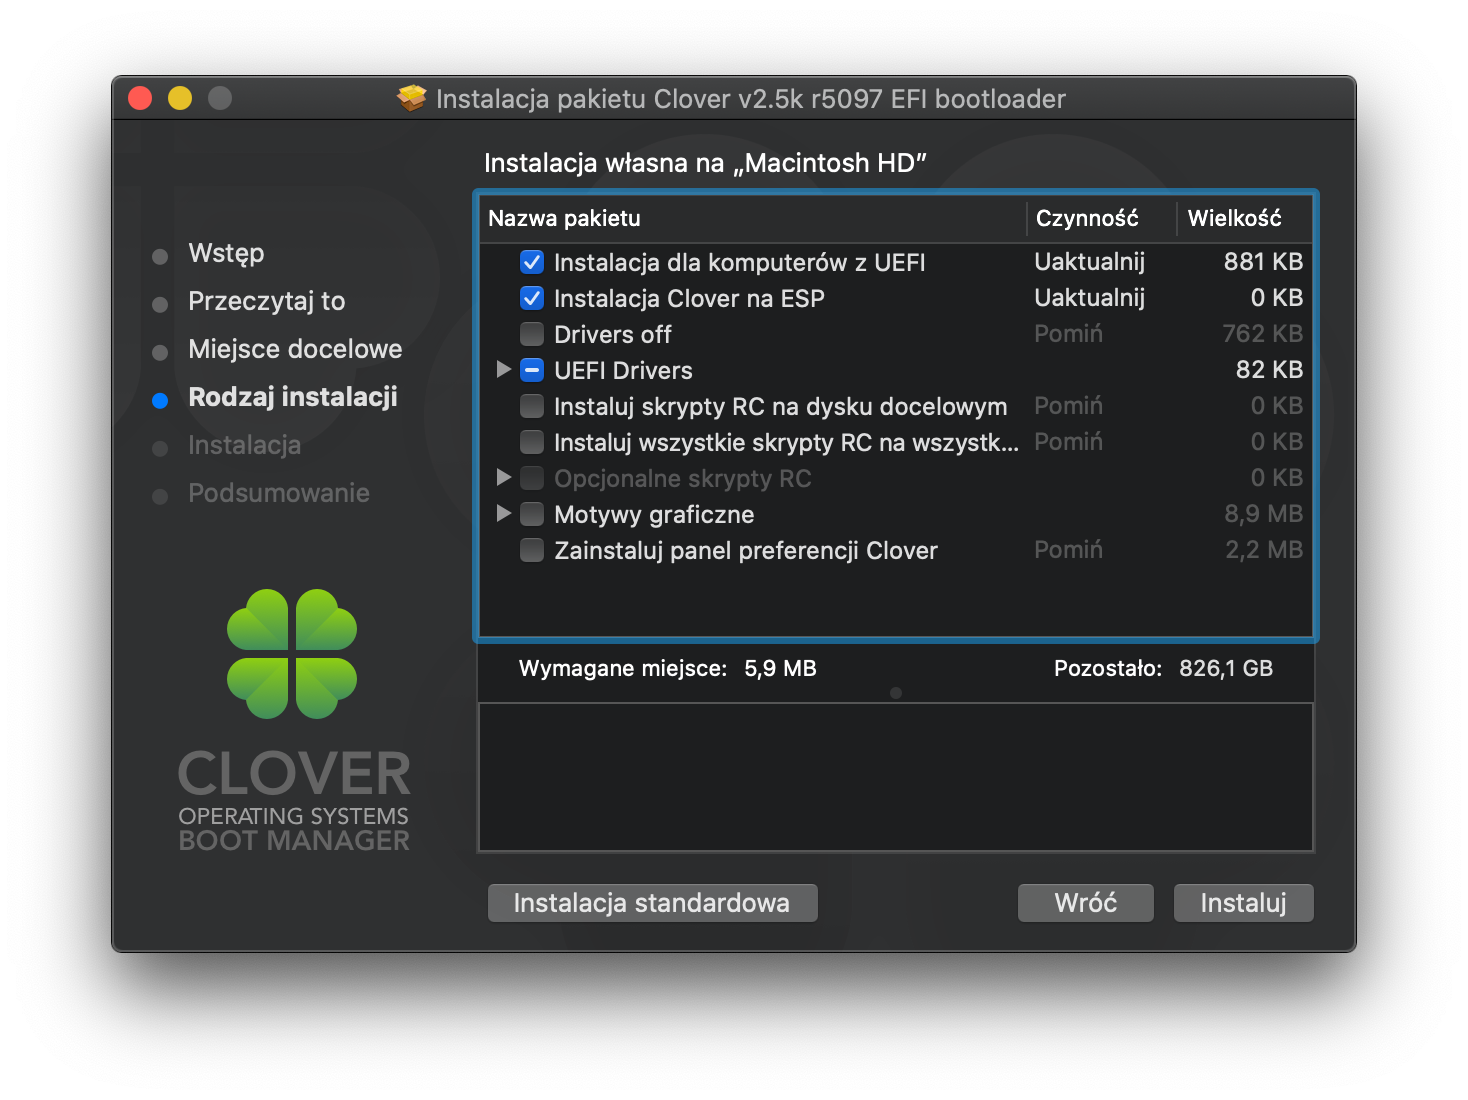Enable the Drivers off checkbox
This screenshot has width=1468, height=1100.
click(532, 335)
